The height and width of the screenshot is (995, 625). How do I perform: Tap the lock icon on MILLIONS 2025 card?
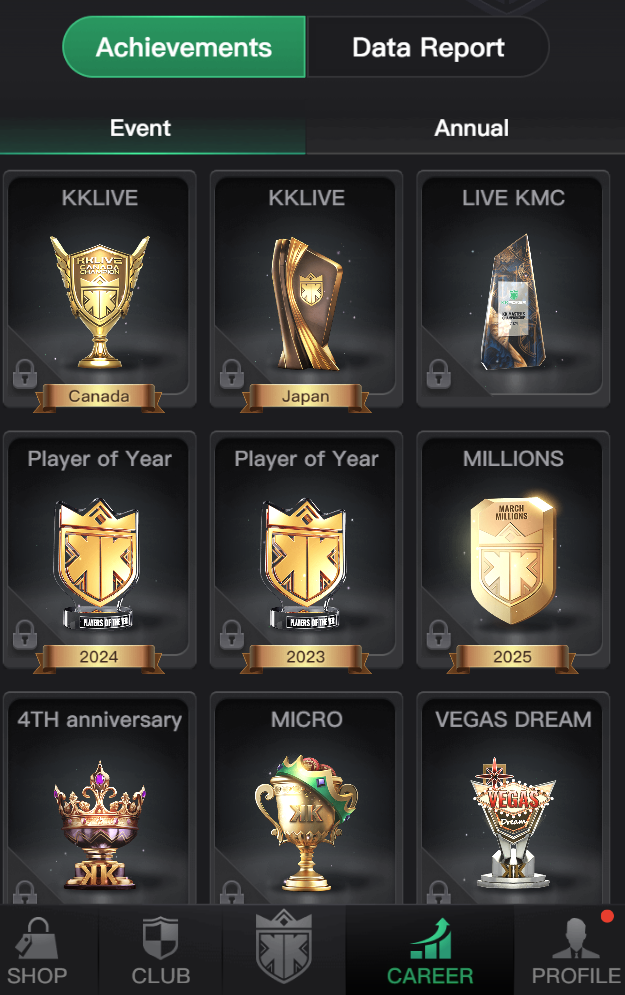[438, 635]
